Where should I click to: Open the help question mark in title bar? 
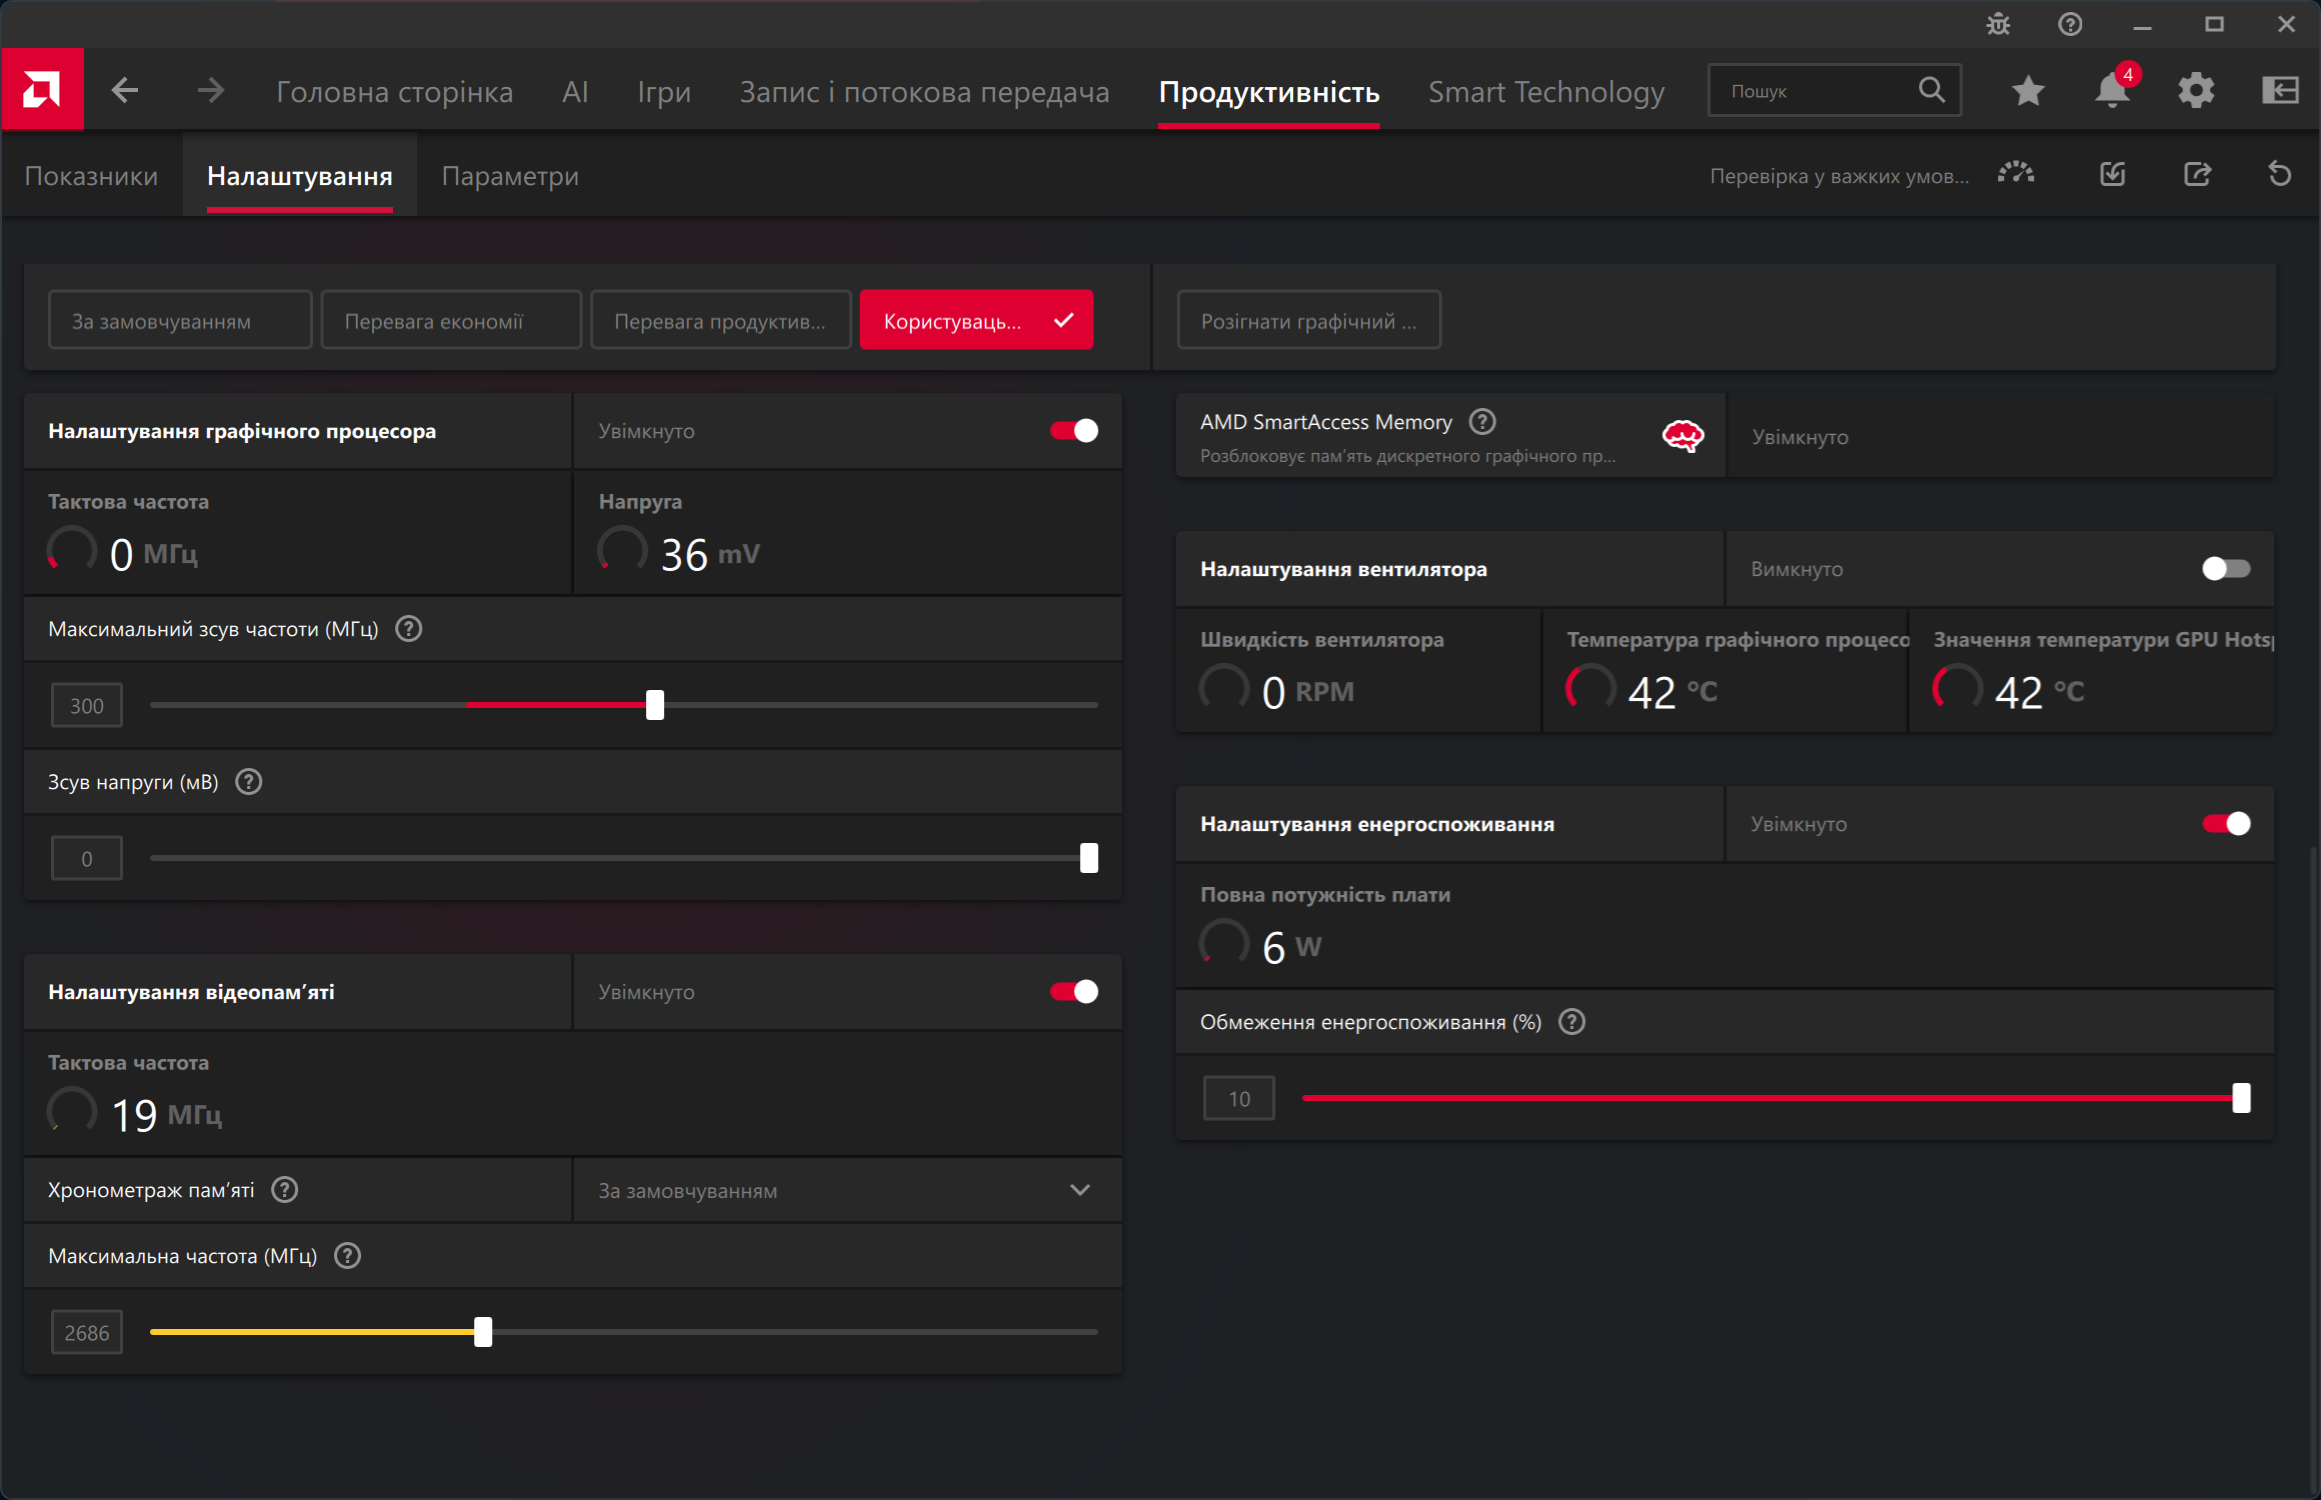[x=2070, y=24]
